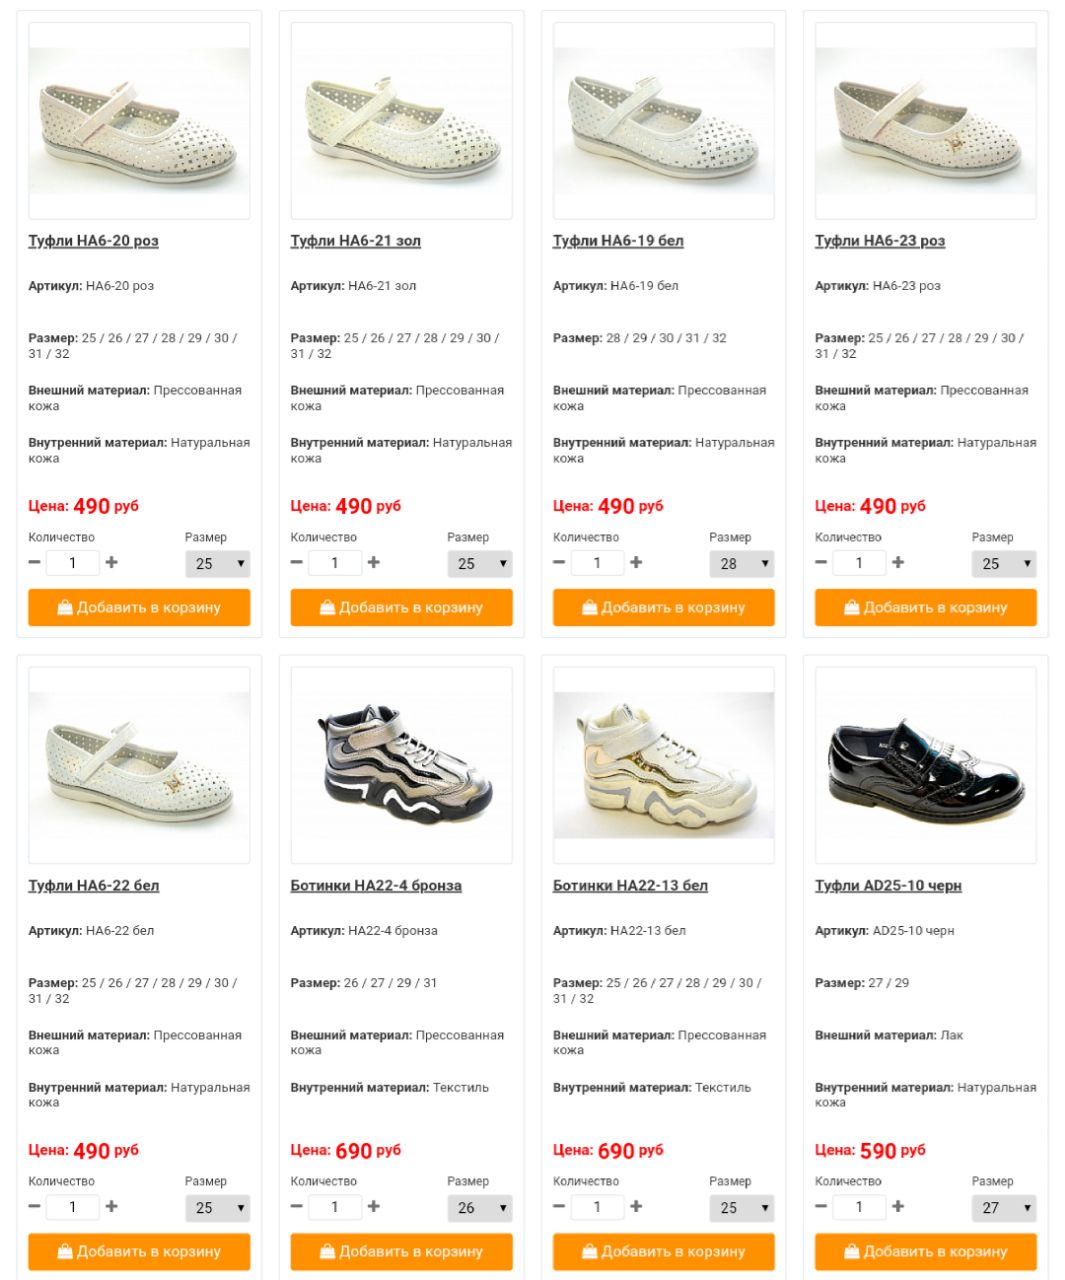
Task: Add Туфли НА6-23 роз to cart
Action: [x=926, y=608]
